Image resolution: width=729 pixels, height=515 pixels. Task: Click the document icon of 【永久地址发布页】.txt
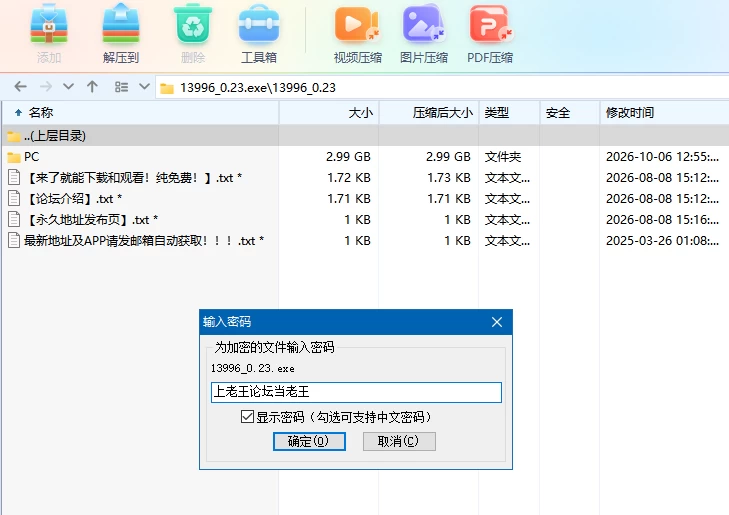click(x=14, y=219)
